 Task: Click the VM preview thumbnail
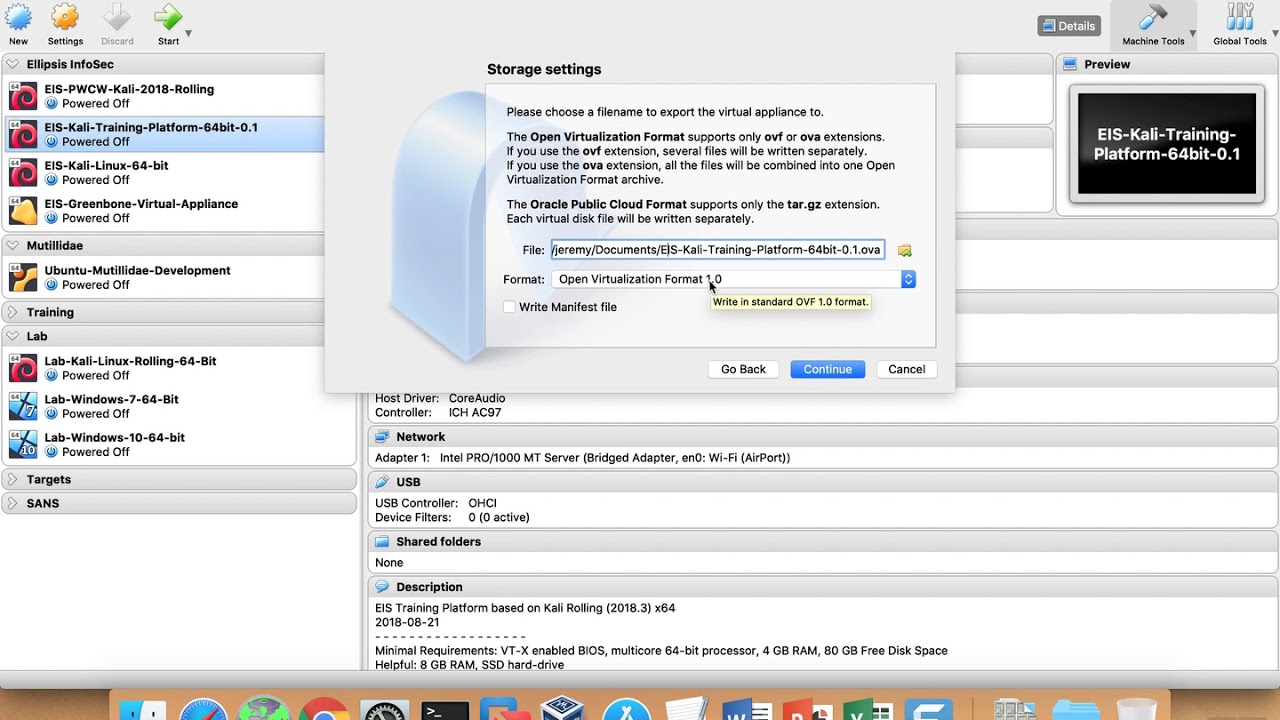coord(1167,144)
